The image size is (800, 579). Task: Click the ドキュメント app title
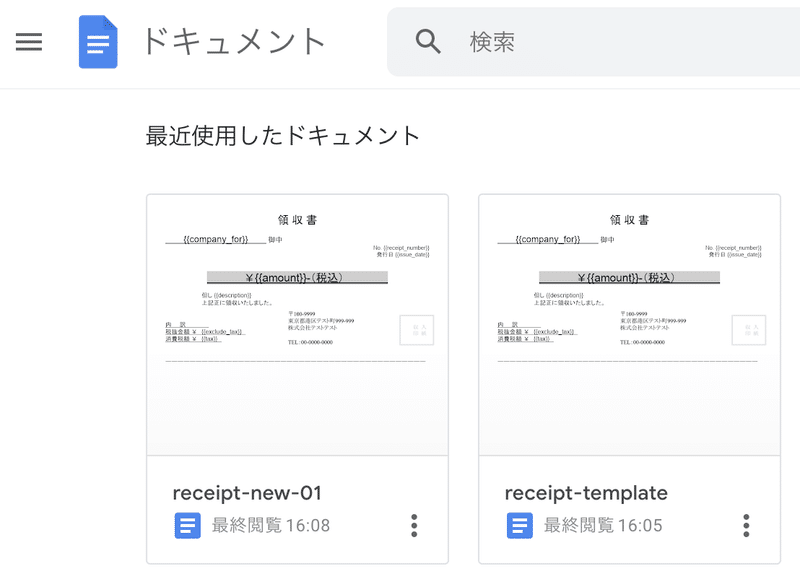(233, 42)
